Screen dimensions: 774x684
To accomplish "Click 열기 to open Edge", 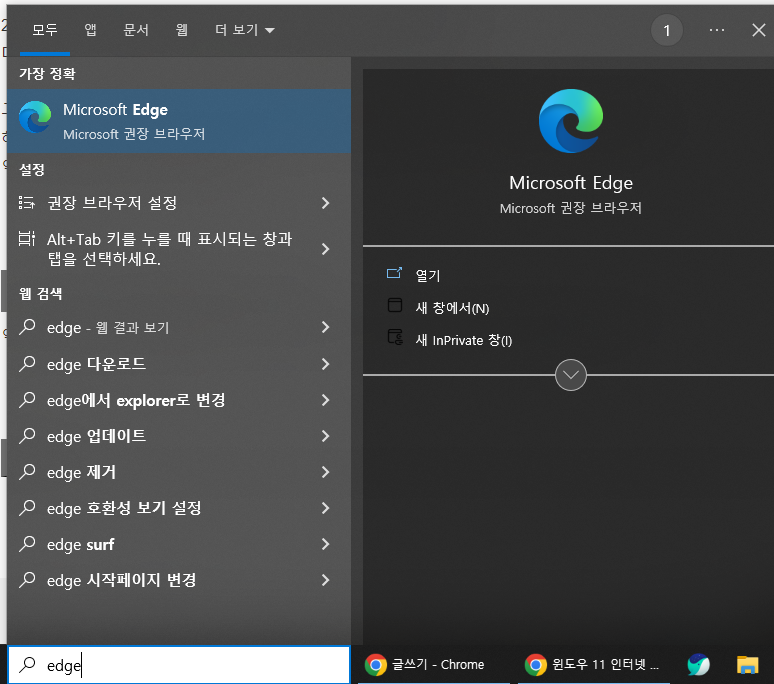I will click(x=427, y=275).
